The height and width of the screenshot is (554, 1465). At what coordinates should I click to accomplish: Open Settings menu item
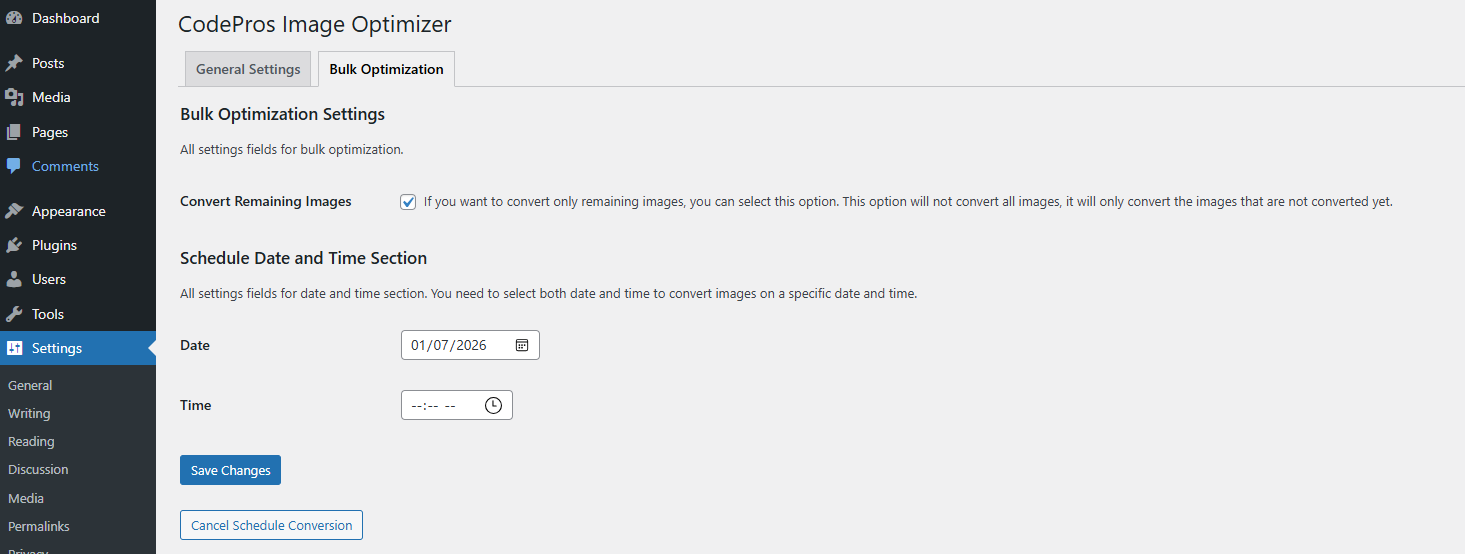pyautogui.click(x=78, y=348)
